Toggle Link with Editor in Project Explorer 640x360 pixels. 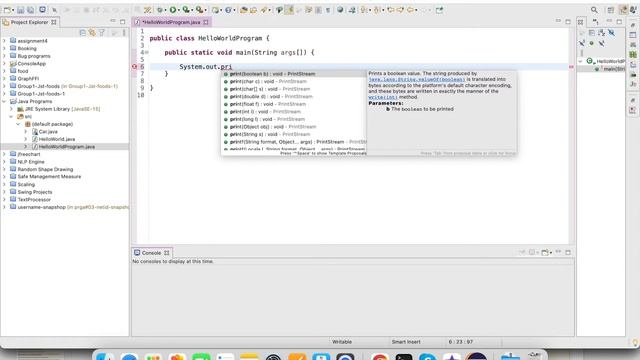pyautogui.click(x=92, y=32)
